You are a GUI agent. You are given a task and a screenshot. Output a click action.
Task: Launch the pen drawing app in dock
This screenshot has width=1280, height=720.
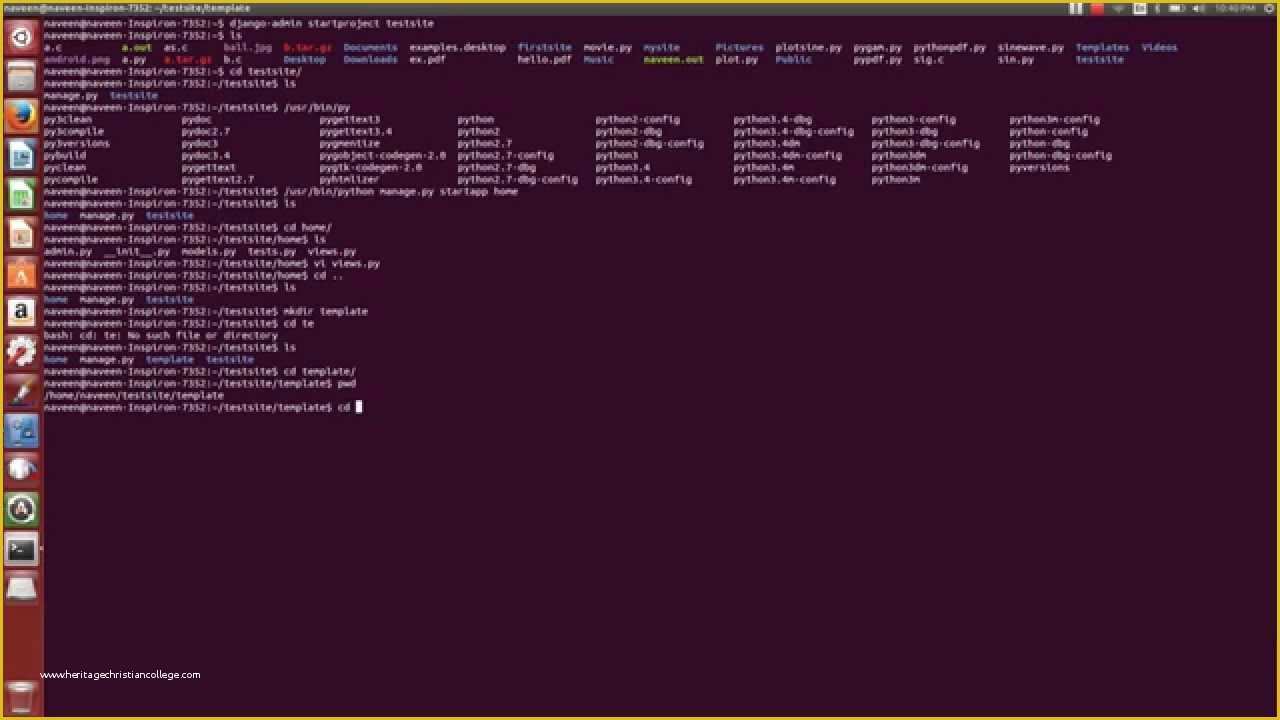point(21,391)
